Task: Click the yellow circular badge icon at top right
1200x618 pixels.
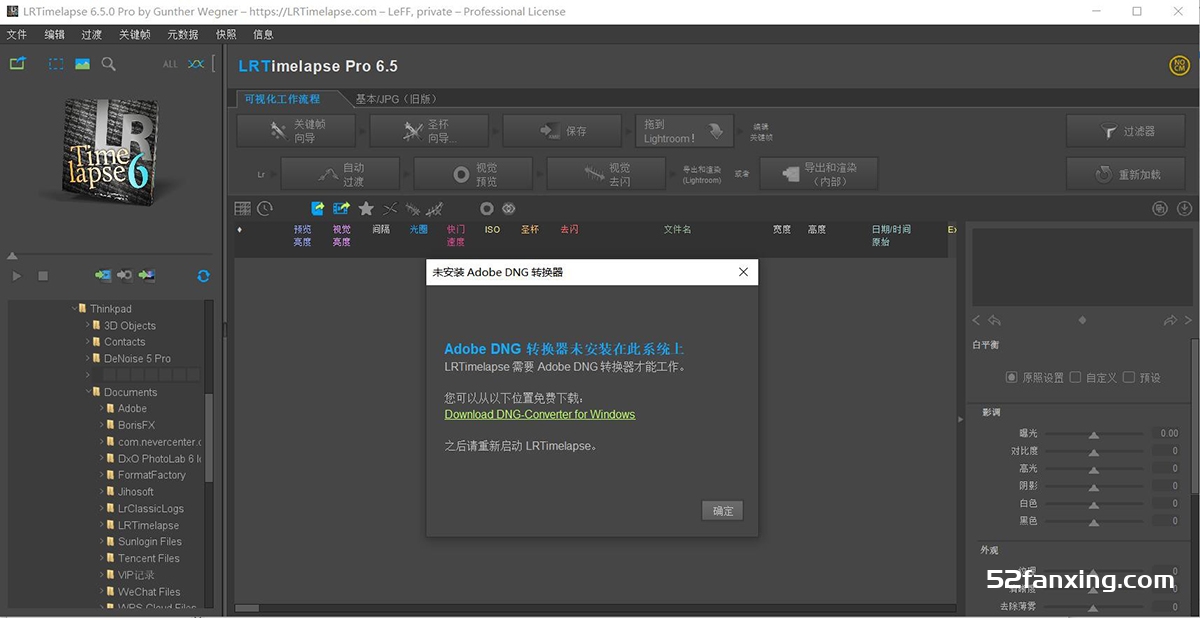Action: (1179, 66)
